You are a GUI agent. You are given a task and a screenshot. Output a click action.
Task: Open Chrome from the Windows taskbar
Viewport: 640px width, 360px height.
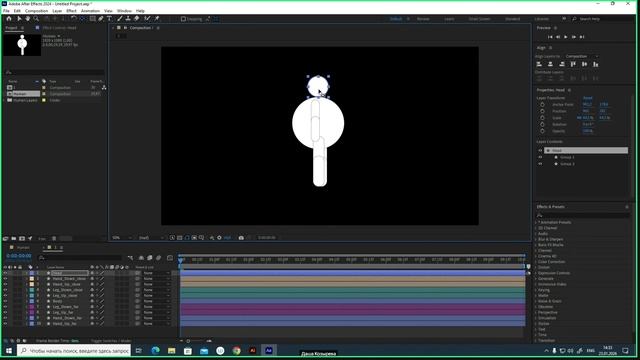[236, 351]
